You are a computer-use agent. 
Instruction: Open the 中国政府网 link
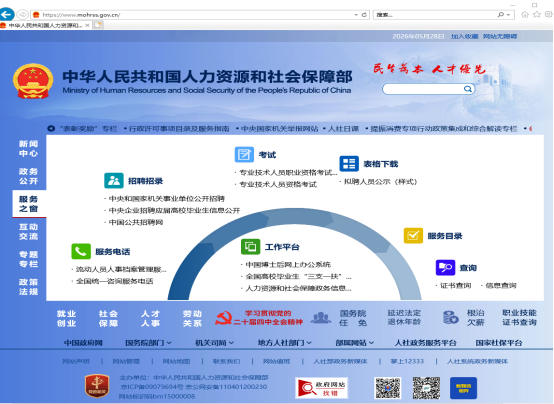tap(83, 342)
